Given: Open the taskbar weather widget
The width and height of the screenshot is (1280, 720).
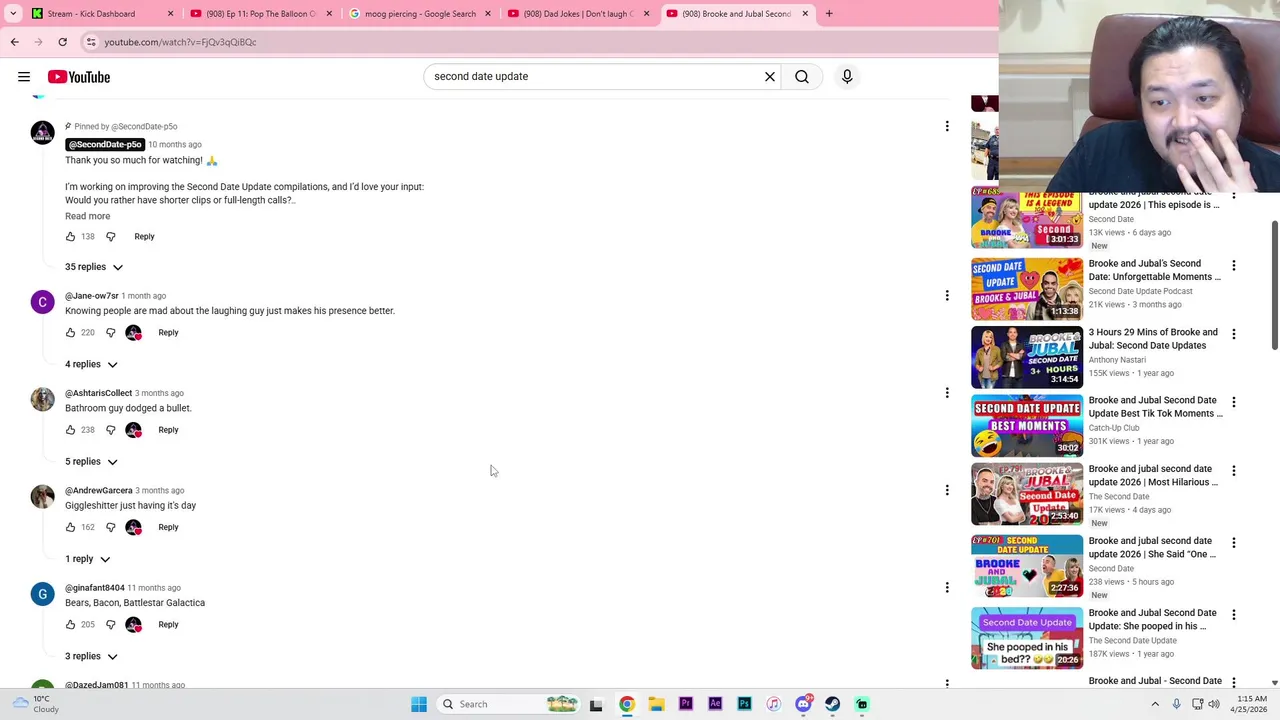Looking at the screenshot, I should [x=35, y=704].
